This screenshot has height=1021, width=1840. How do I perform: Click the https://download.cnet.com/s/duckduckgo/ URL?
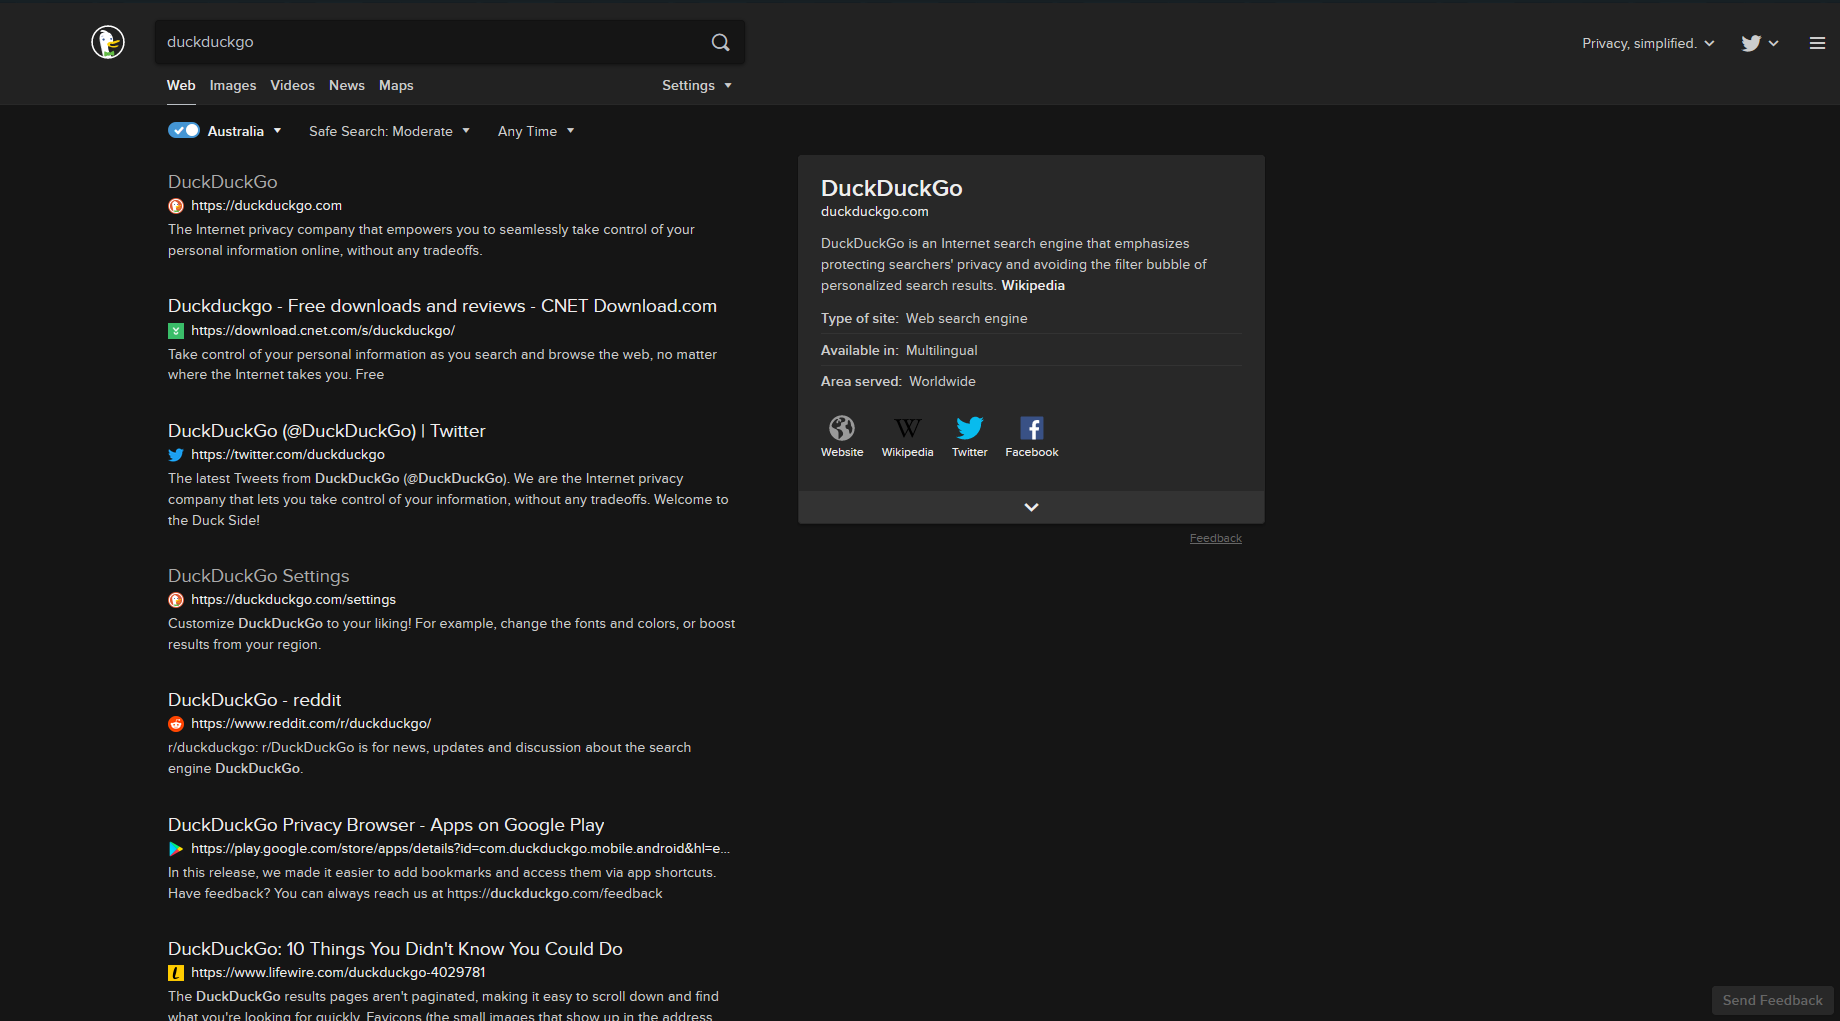[x=323, y=330]
